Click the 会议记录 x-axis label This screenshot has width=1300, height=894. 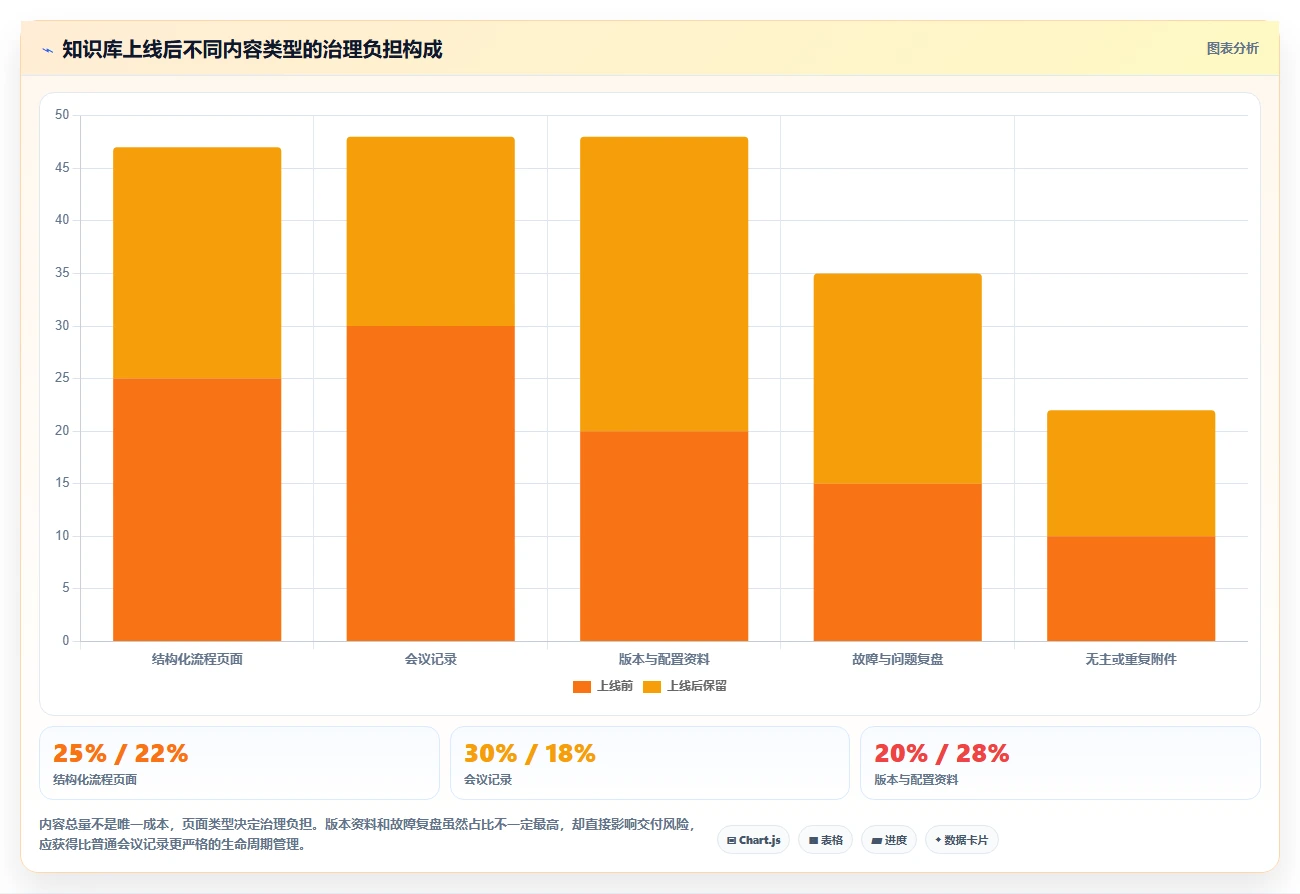(431, 659)
